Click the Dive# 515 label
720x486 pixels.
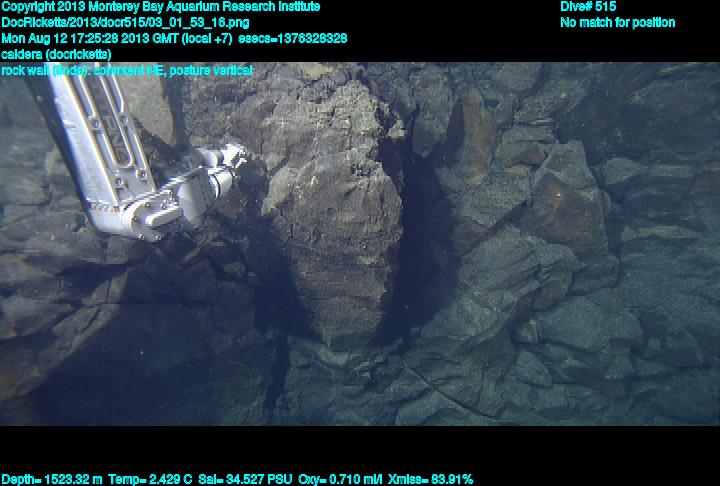(x=587, y=7)
